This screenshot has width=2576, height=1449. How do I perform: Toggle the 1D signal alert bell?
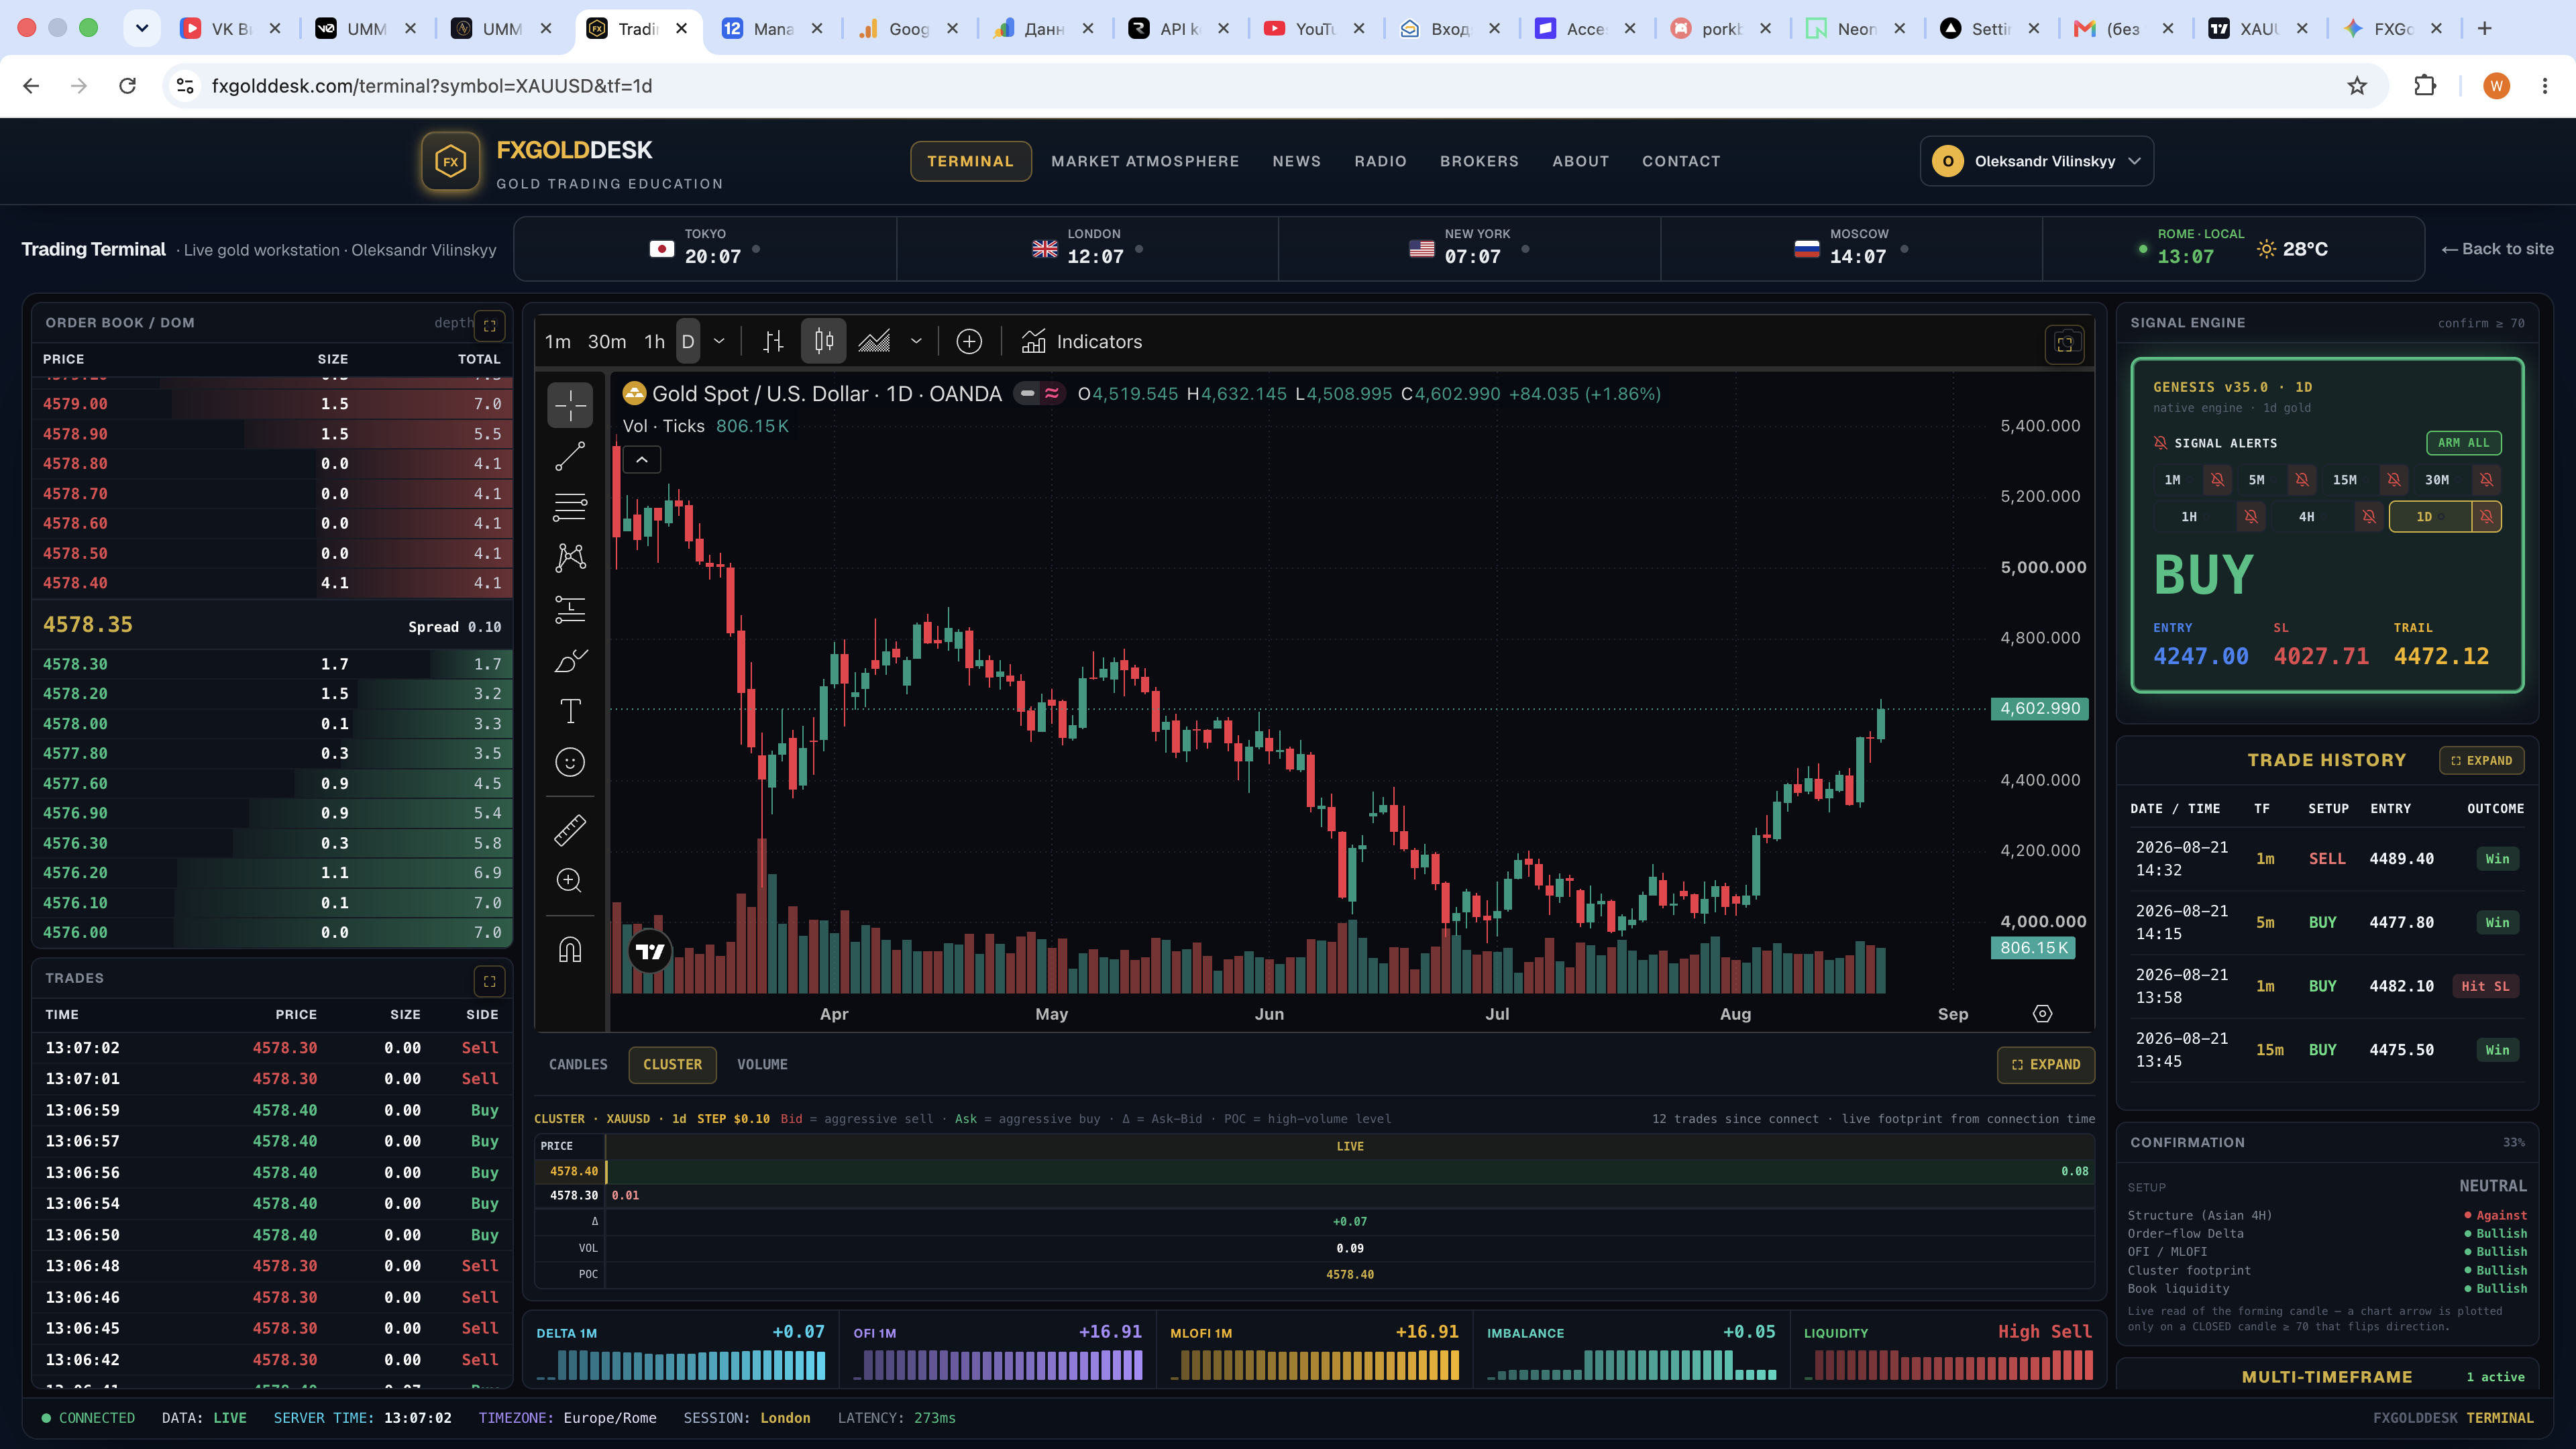pyautogui.click(x=2486, y=517)
